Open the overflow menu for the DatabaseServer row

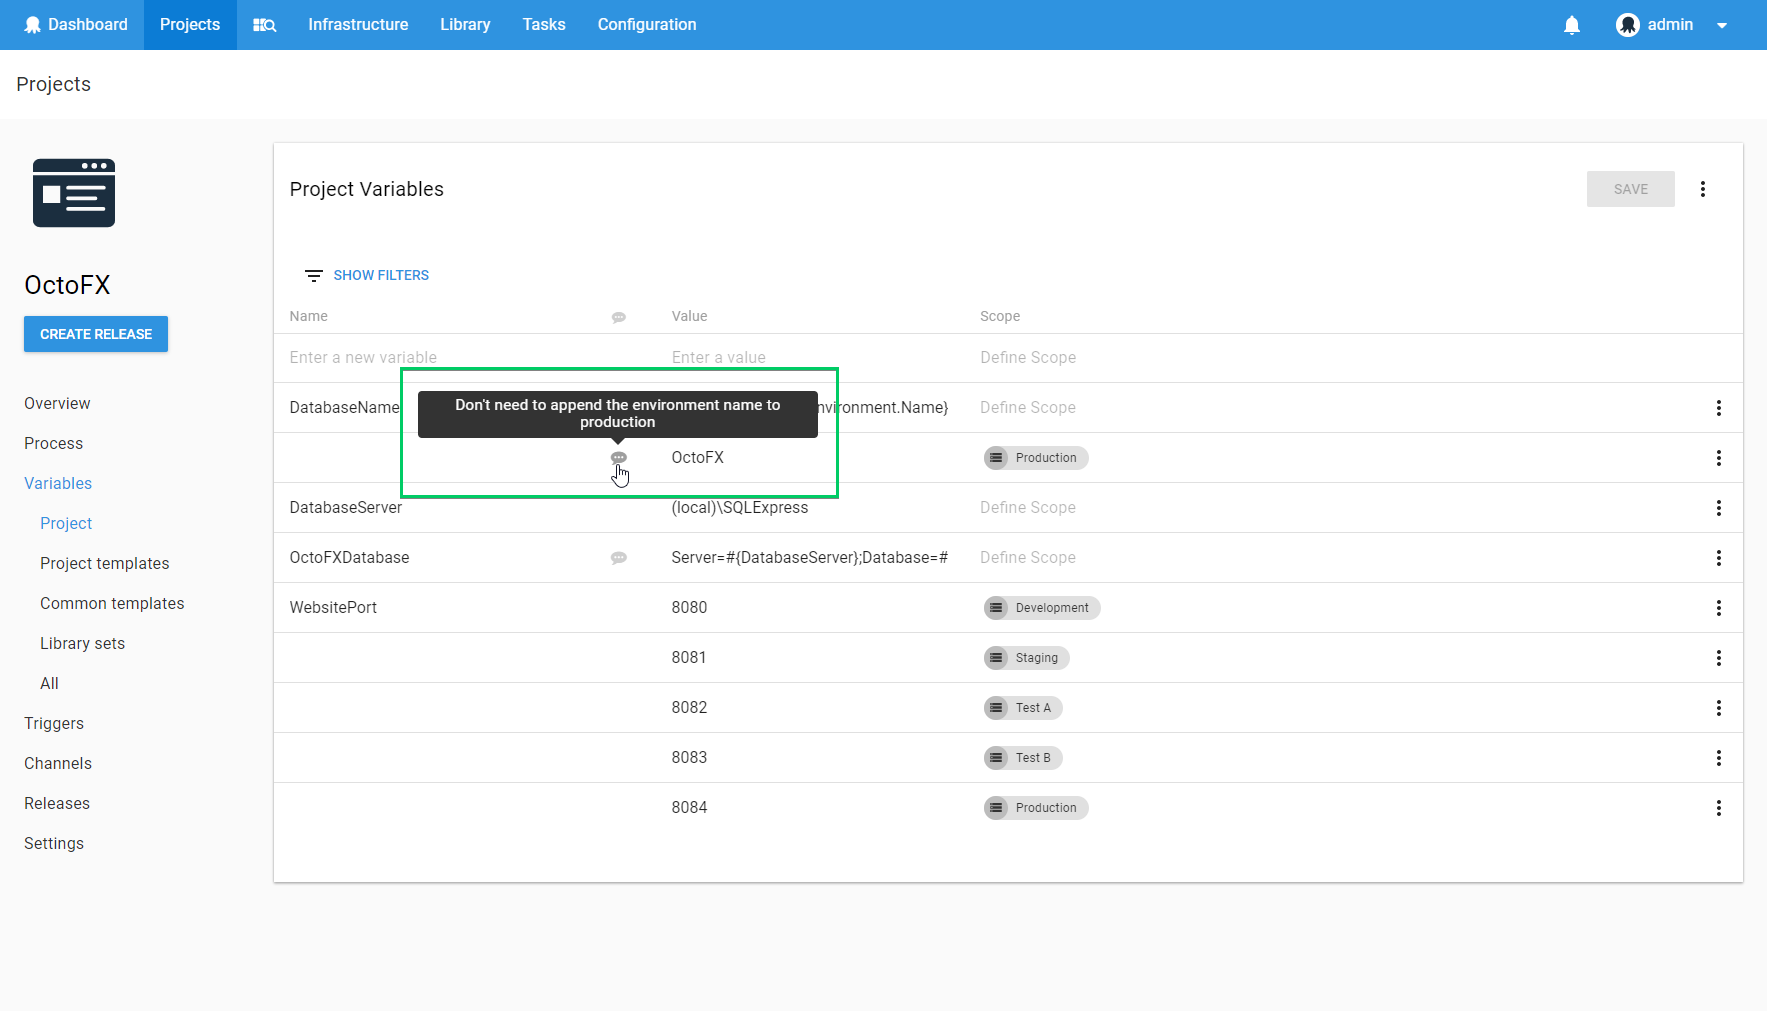pyautogui.click(x=1718, y=508)
